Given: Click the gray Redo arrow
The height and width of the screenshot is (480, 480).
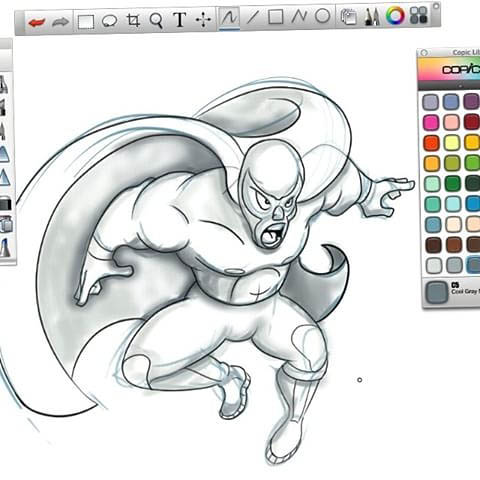Looking at the screenshot, I should (61, 22).
